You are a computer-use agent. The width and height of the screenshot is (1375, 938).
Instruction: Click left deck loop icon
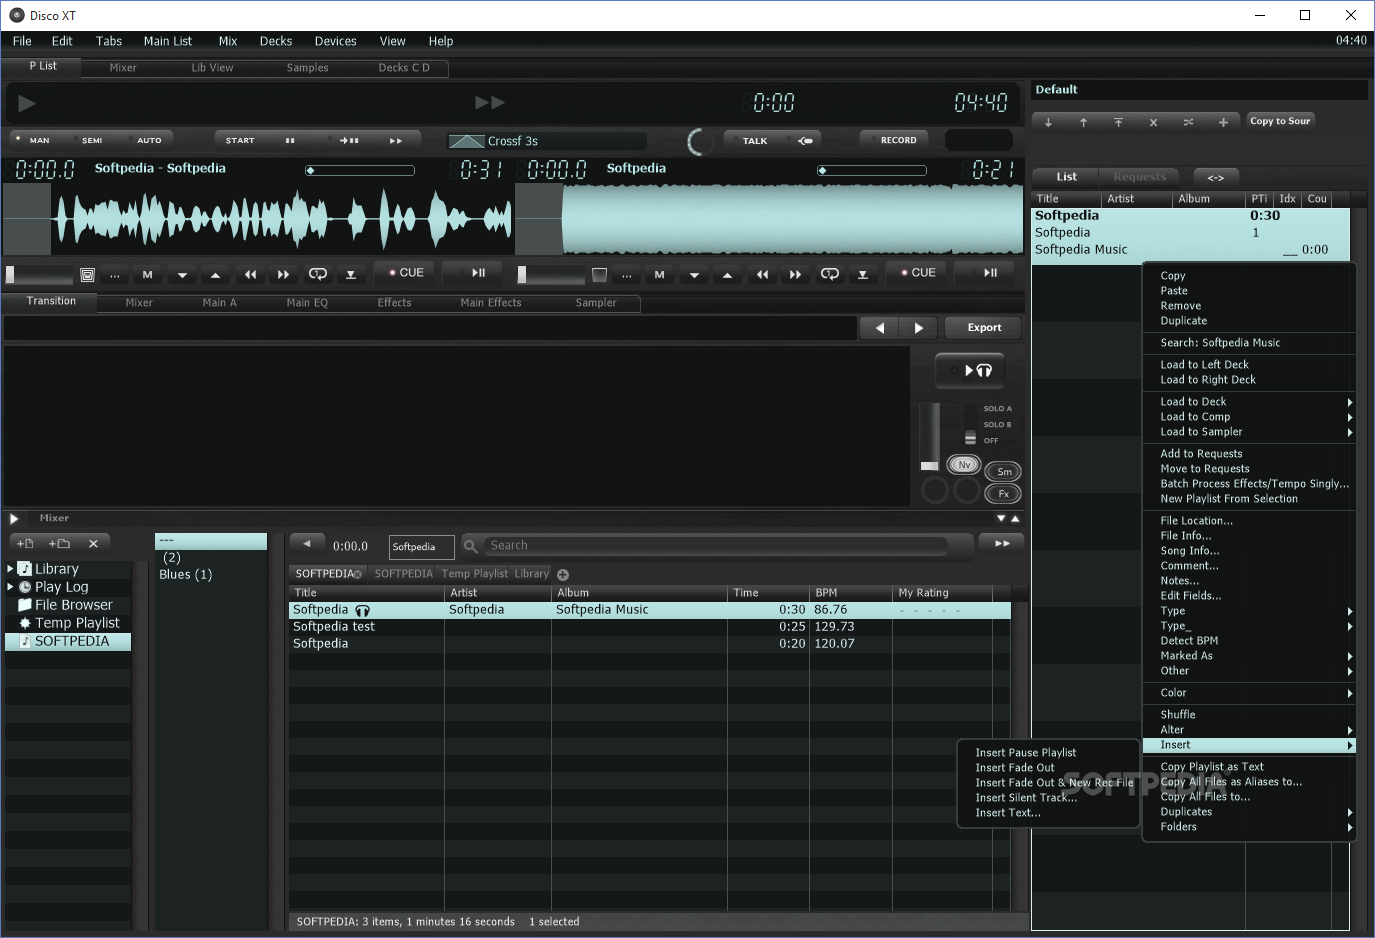(318, 274)
